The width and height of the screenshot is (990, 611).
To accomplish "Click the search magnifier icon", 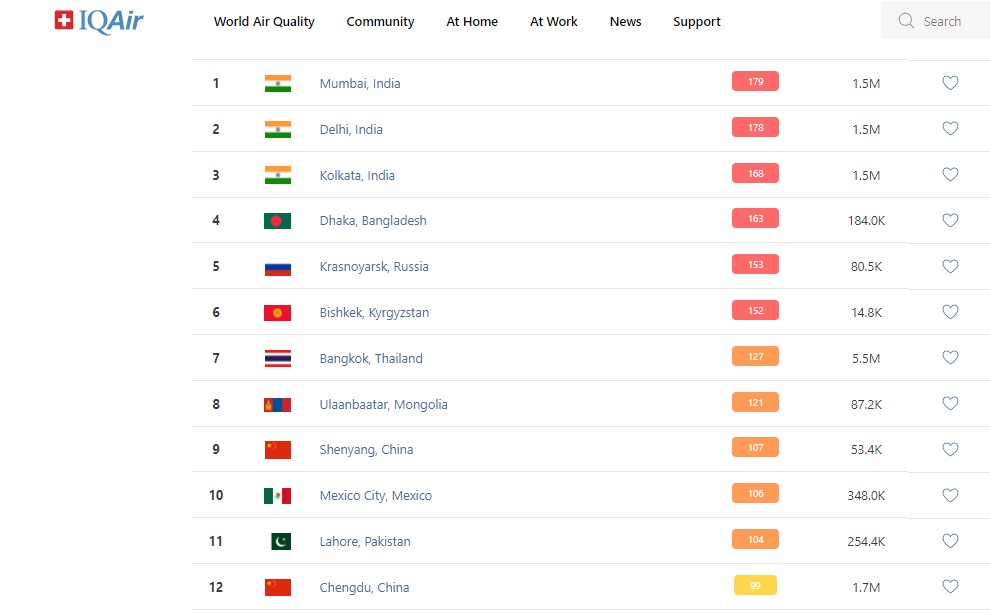I will click(906, 21).
